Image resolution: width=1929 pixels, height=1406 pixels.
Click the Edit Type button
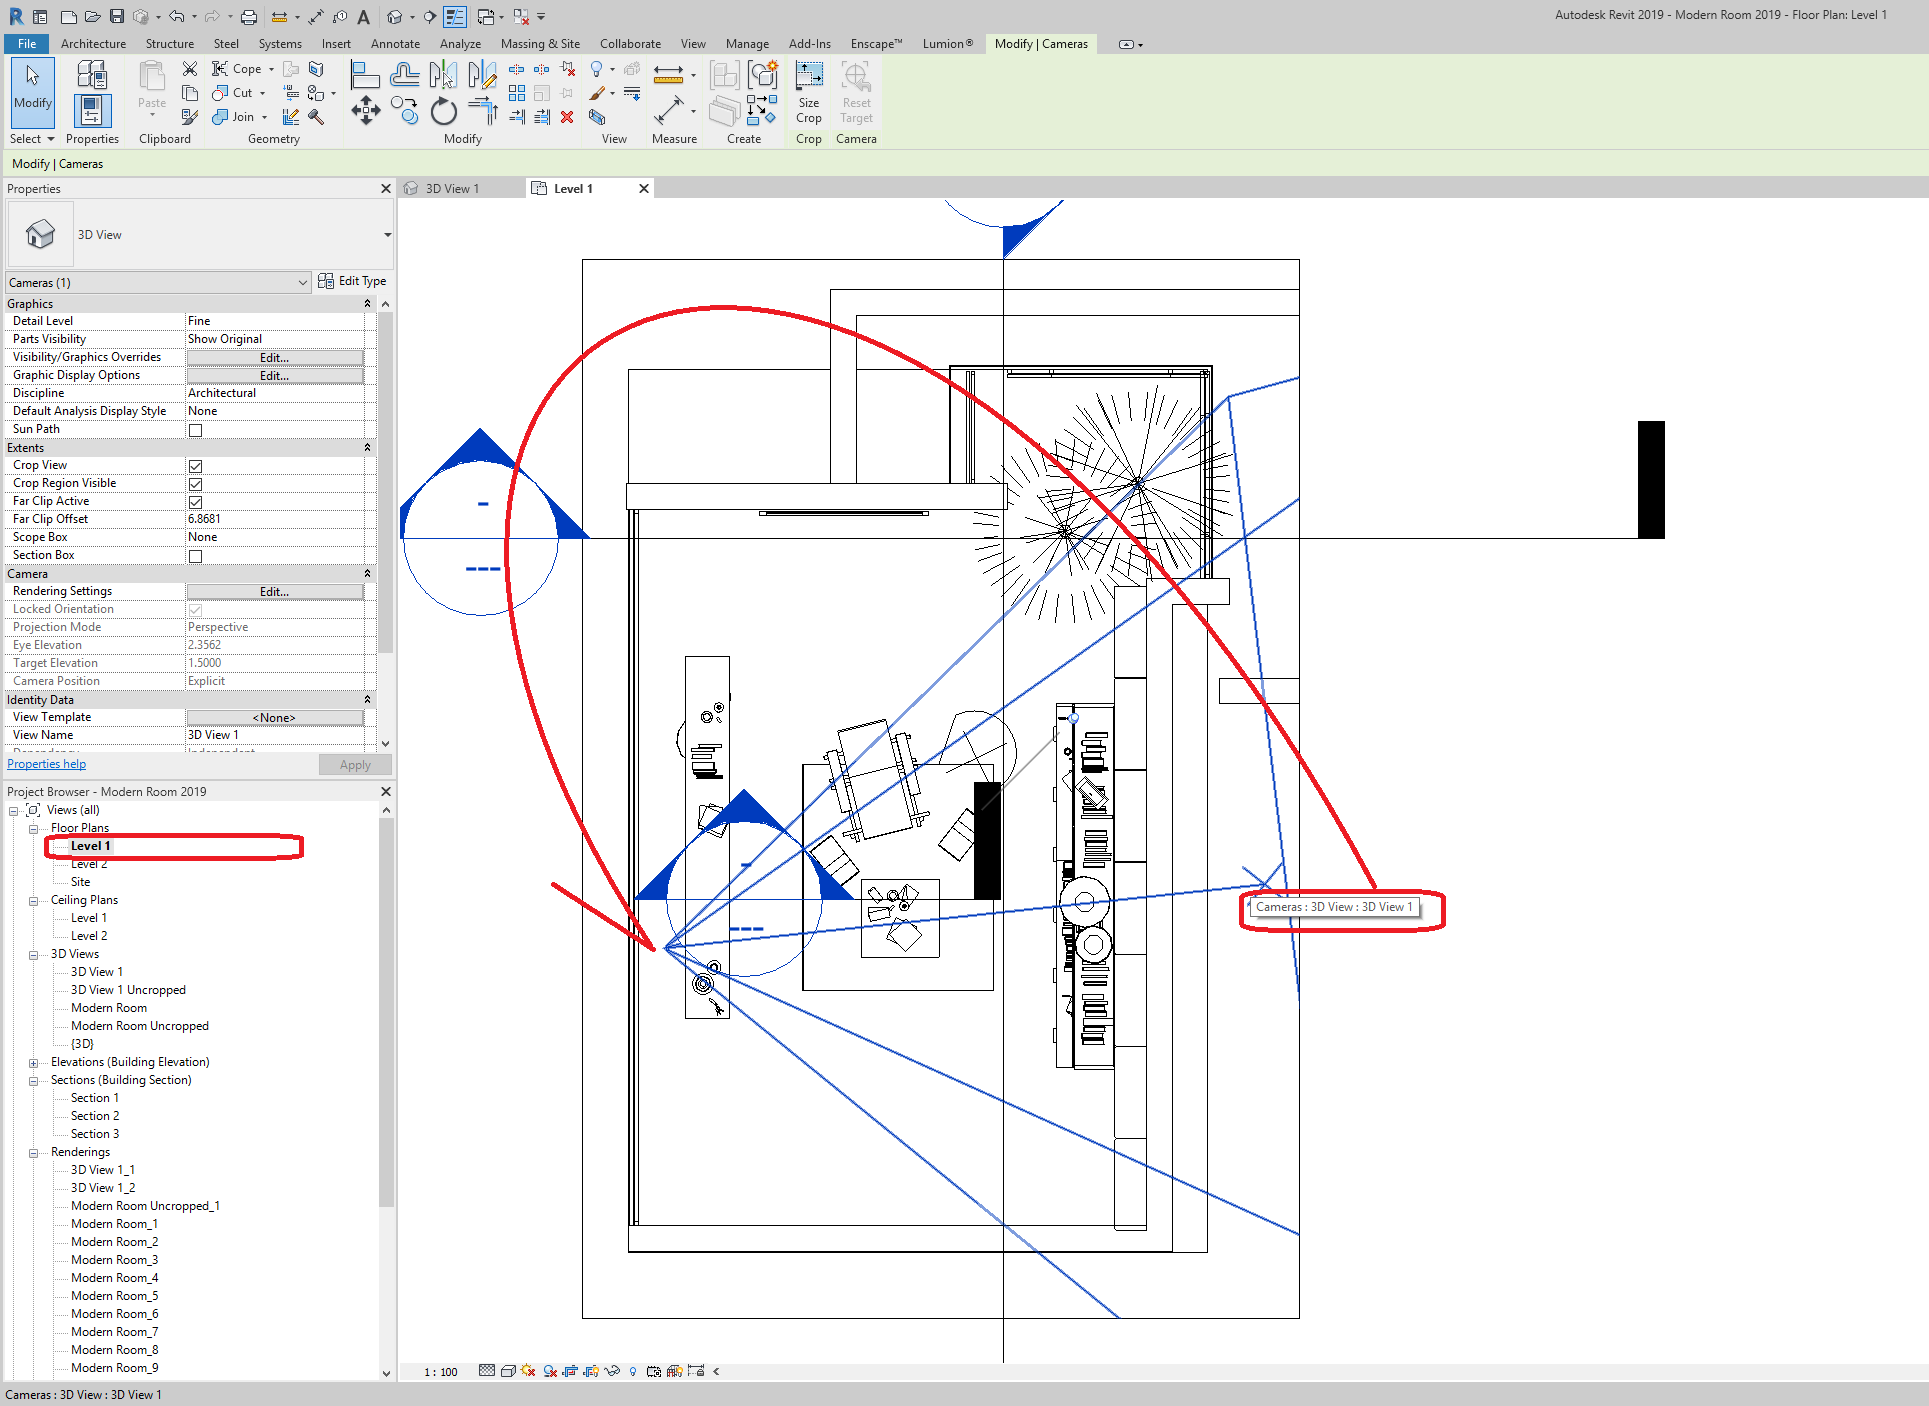353,282
